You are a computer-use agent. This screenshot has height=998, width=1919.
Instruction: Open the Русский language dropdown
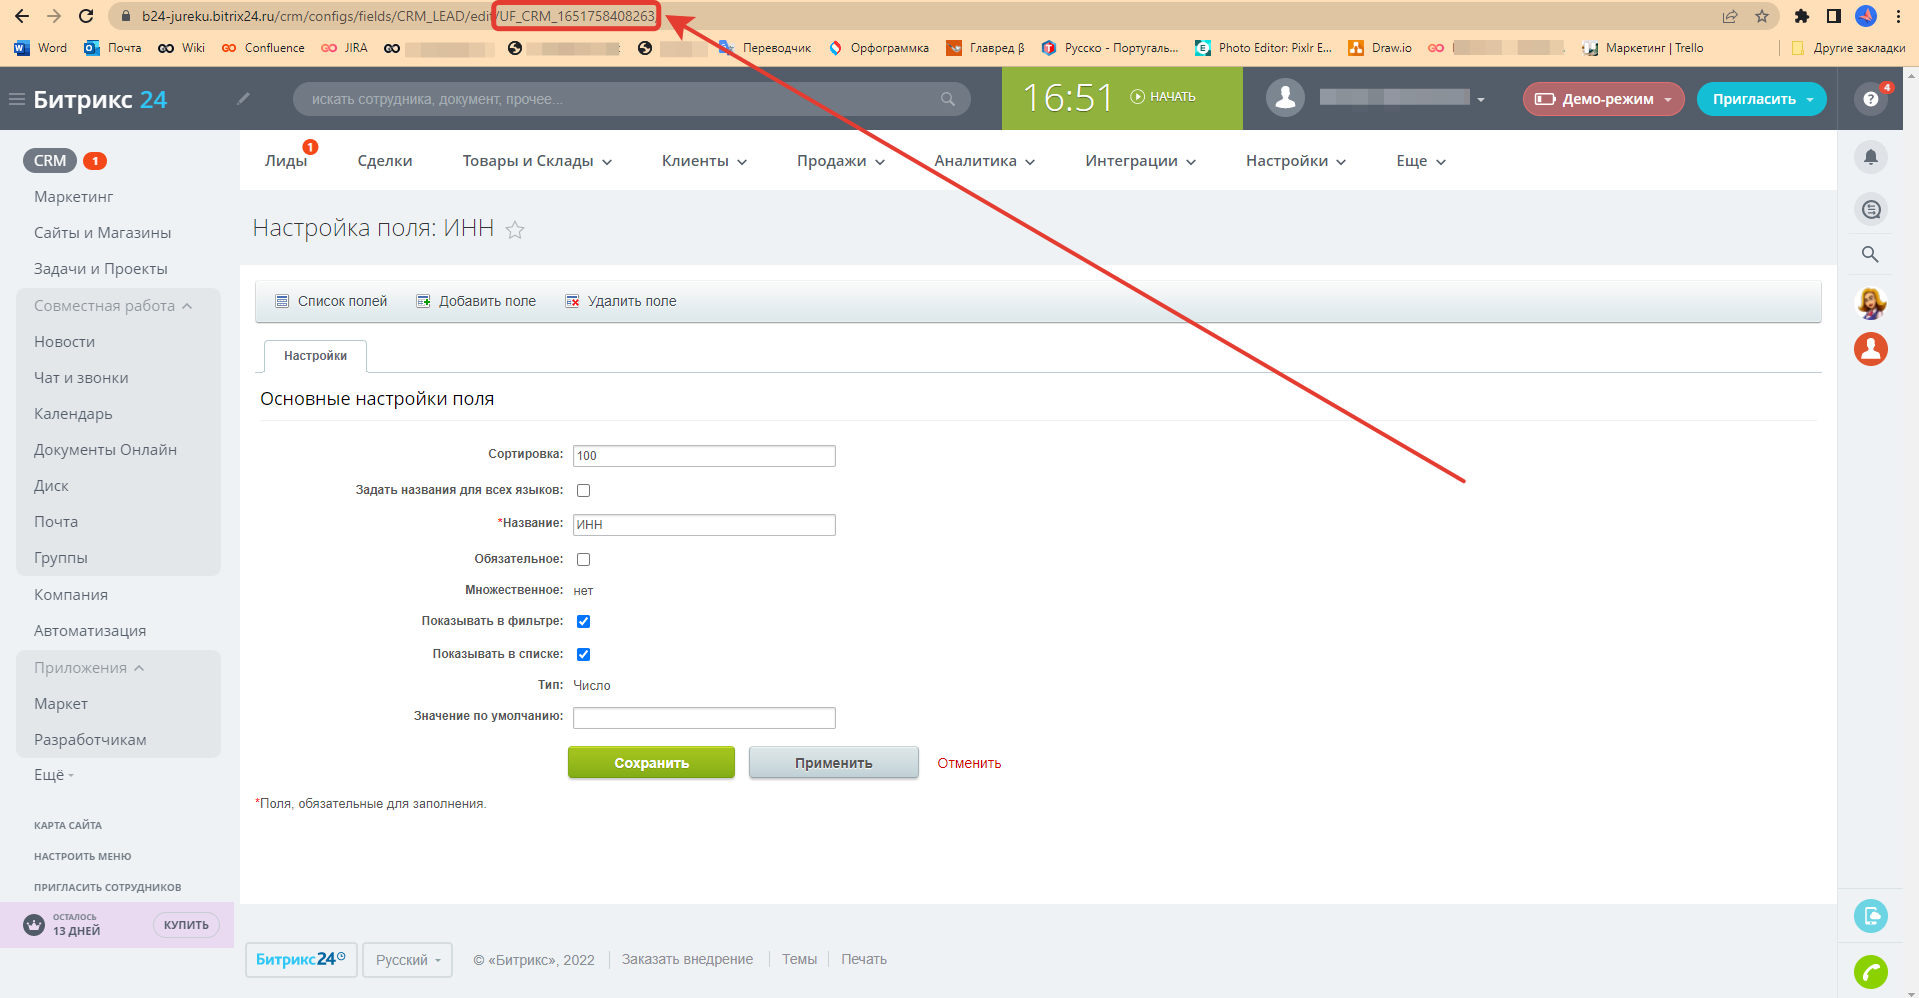pos(407,960)
